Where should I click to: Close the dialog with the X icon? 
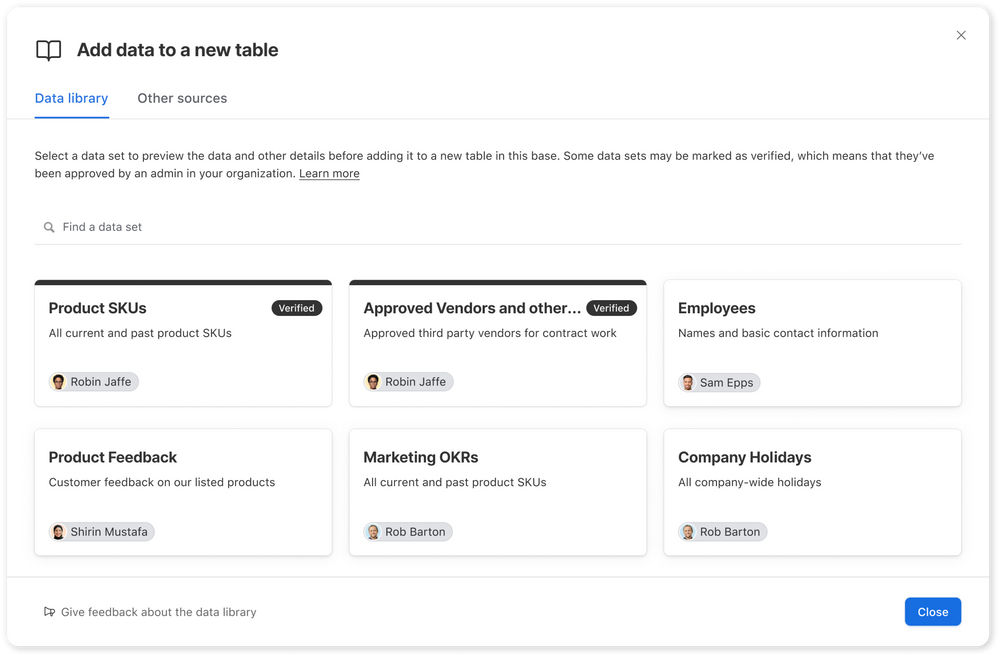click(960, 35)
